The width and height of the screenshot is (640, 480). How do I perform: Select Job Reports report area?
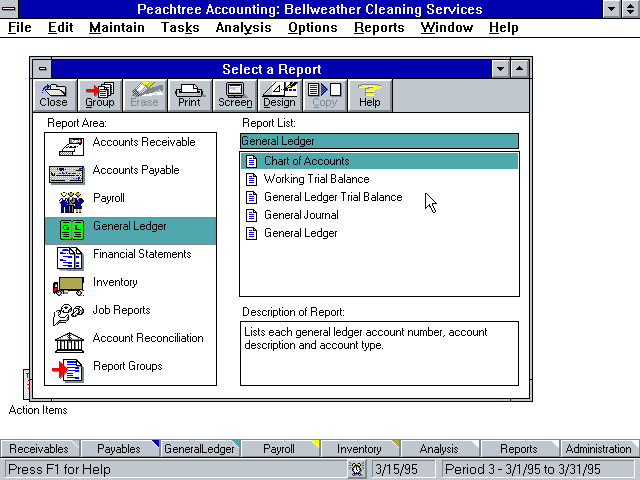tap(130, 315)
